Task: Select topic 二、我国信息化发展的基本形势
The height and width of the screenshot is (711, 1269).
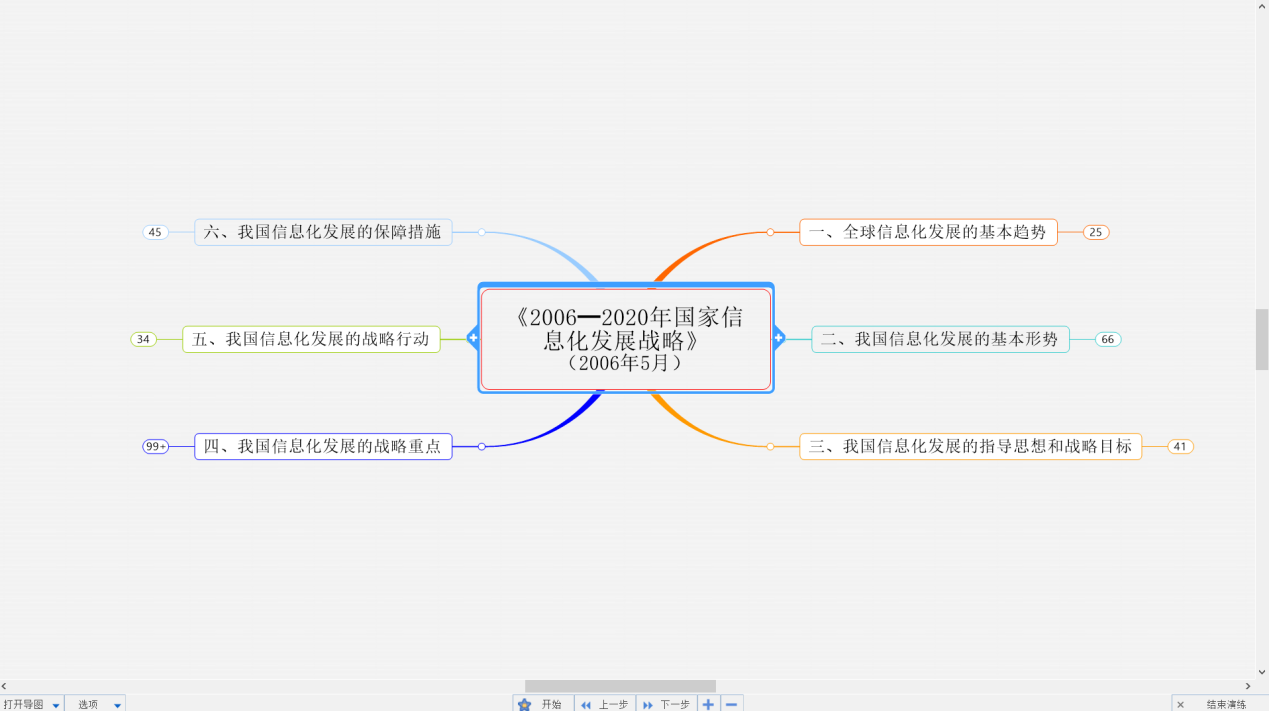Action: pos(940,339)
